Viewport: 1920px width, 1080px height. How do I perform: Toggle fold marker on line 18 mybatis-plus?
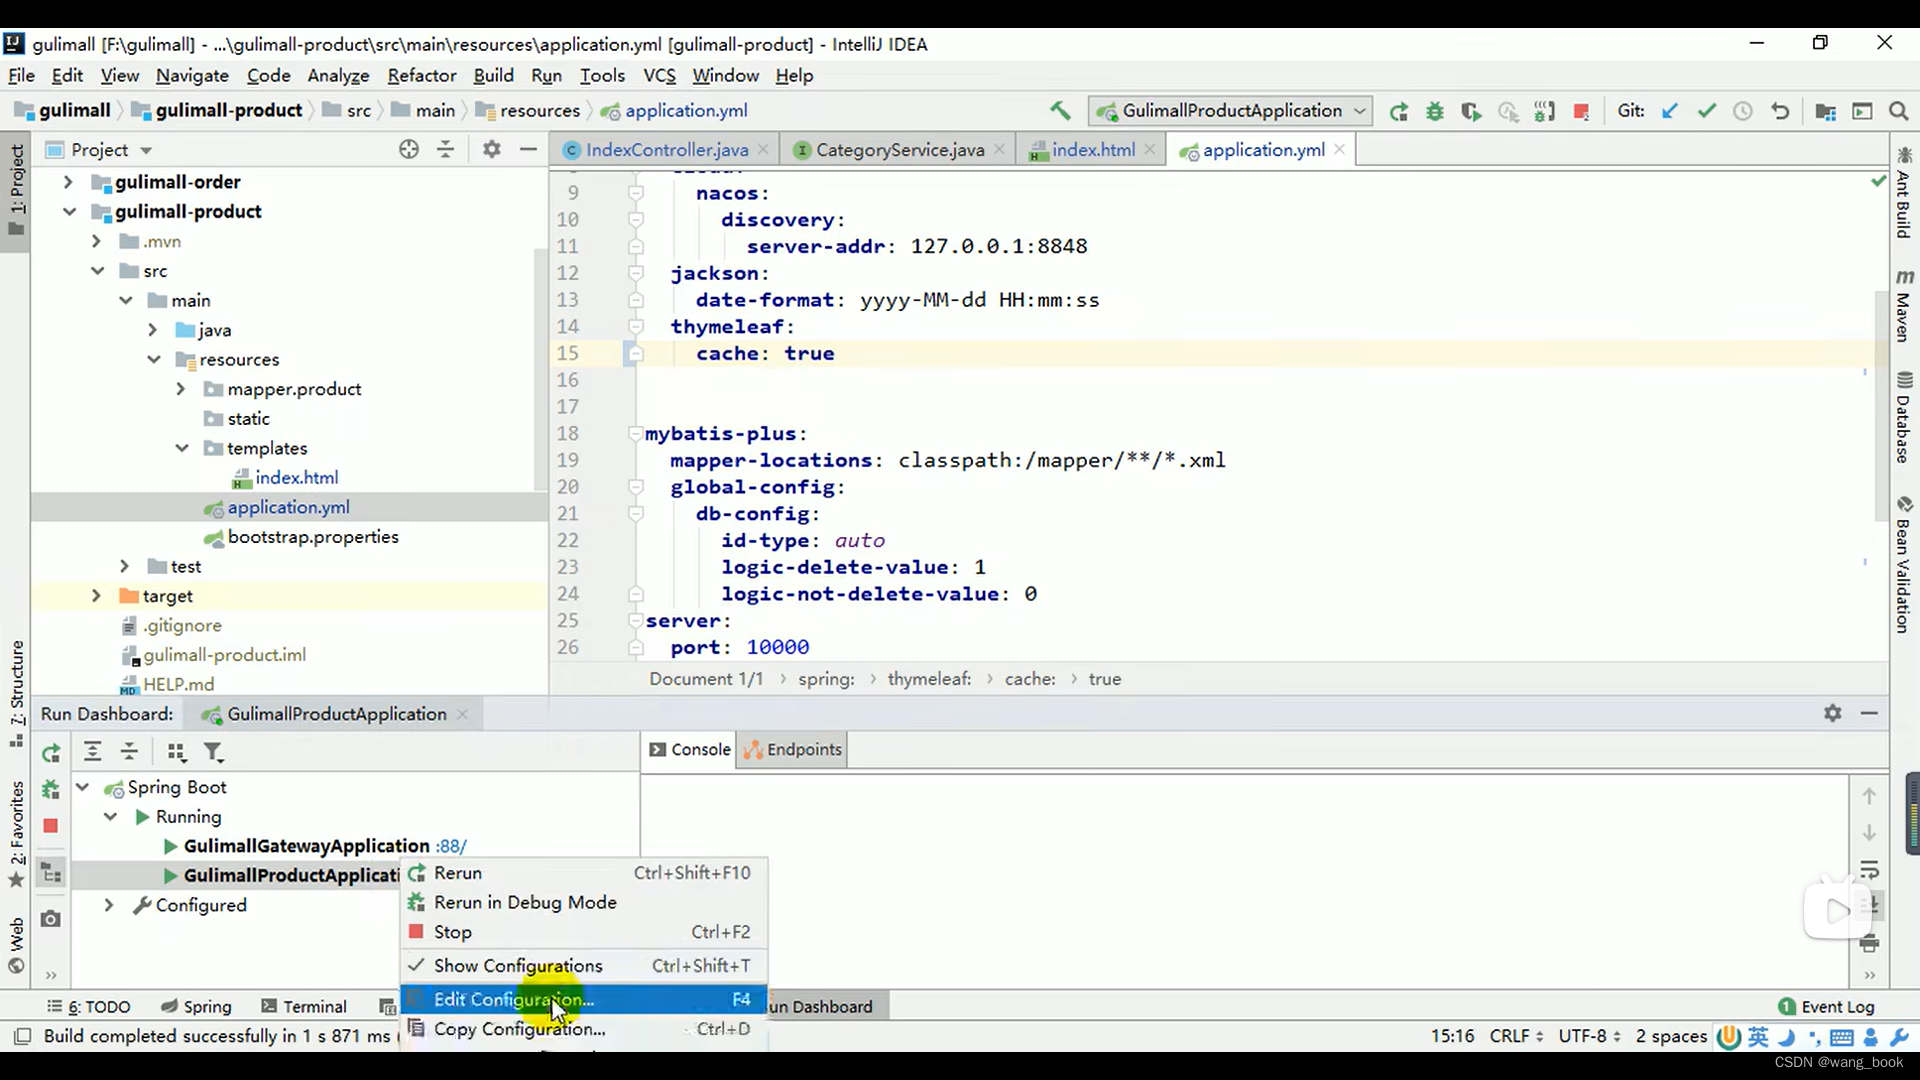pos(635,433)
